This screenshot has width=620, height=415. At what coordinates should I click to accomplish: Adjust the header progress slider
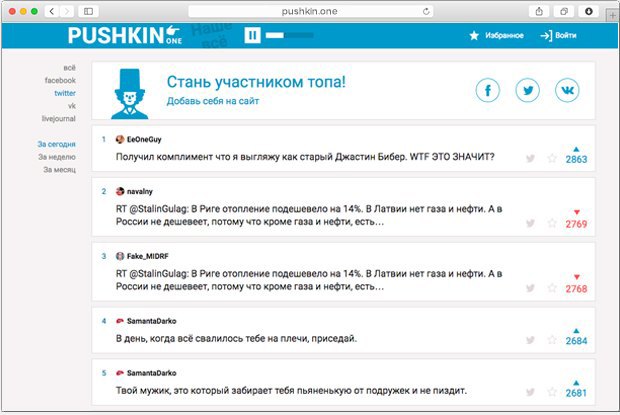(290, 36)
